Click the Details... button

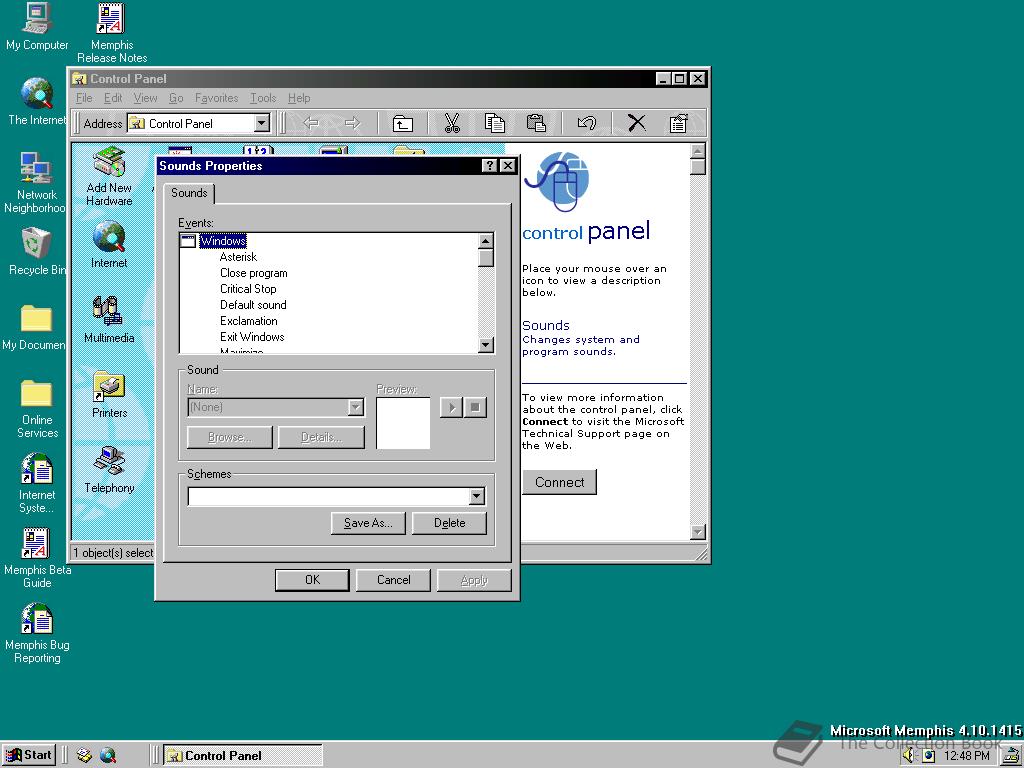321,438
